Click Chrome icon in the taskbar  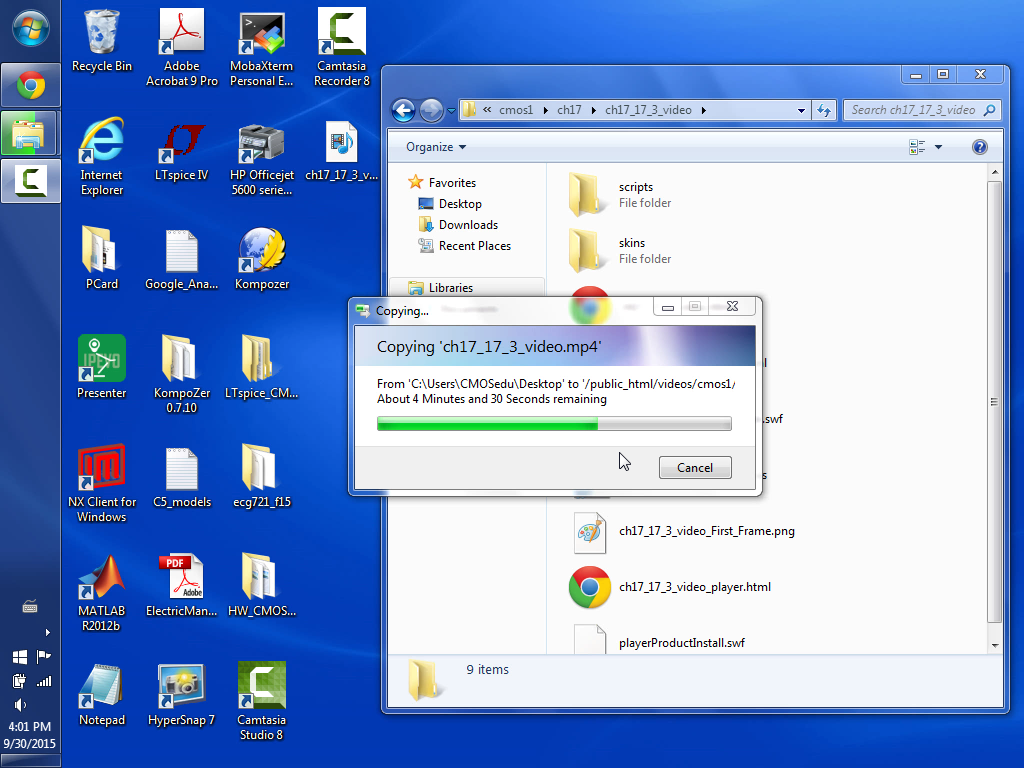(31, 86)
